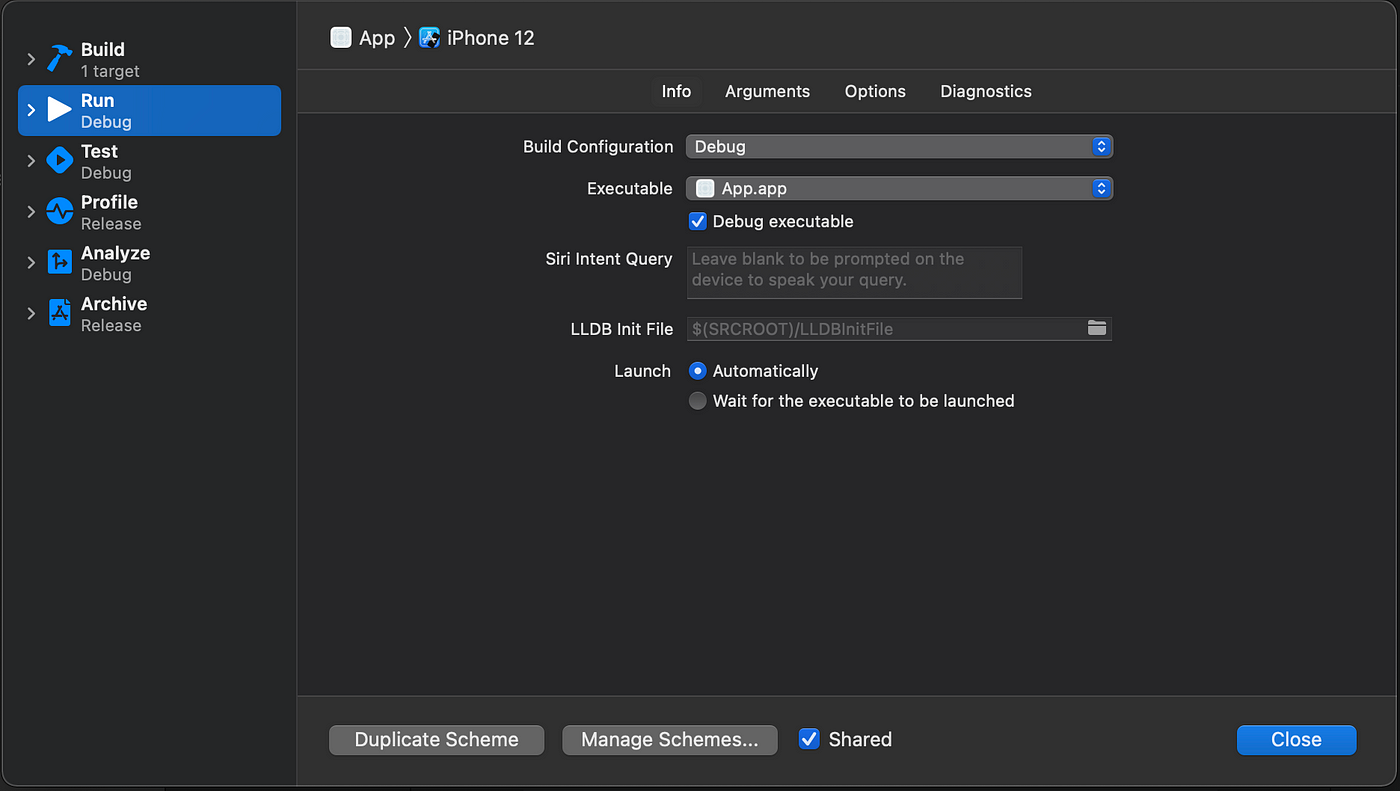The height and width of the screenshot is (791, 1400).
Task: Toggle the Debug executable checkbox
Action: click(x=698, y=221)
